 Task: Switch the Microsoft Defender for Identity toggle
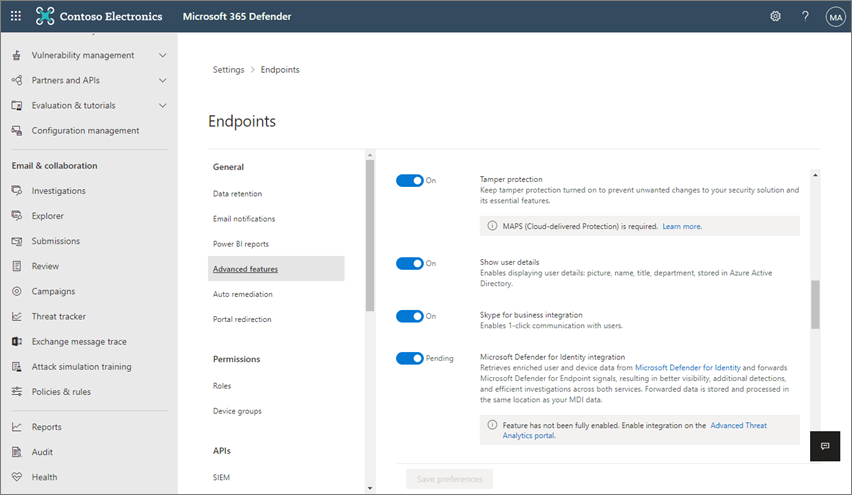coord(409,358)
